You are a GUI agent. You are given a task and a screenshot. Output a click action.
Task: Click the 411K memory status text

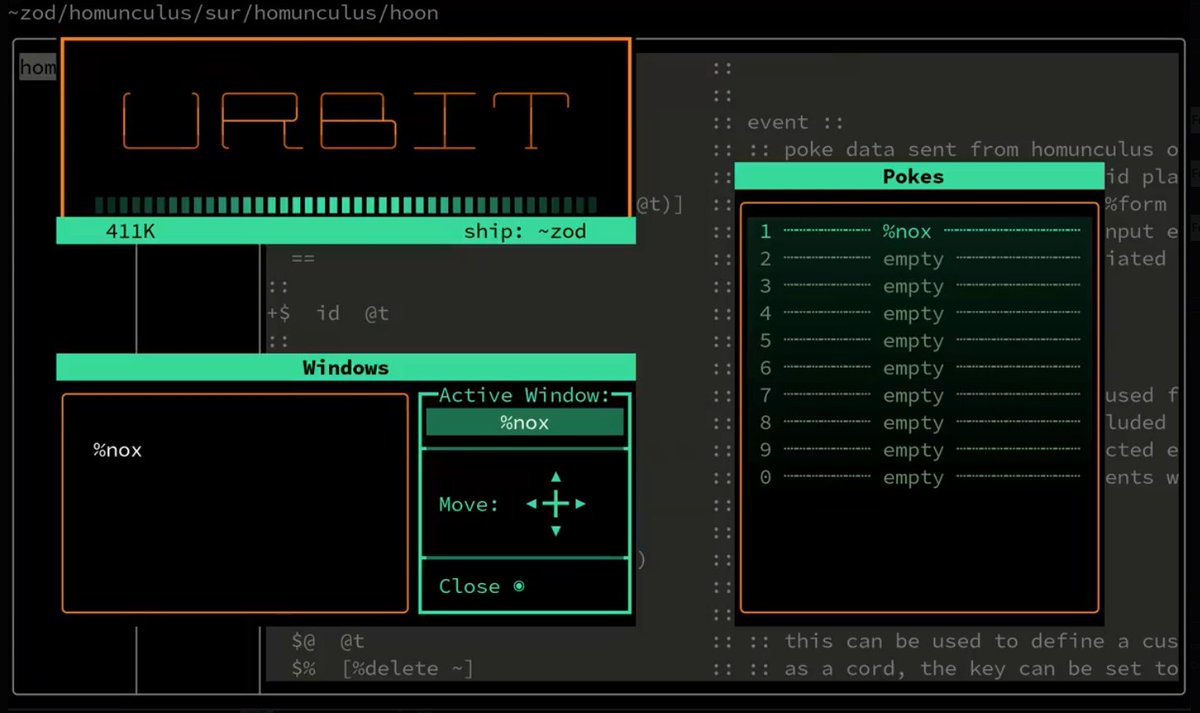[130, 231]
